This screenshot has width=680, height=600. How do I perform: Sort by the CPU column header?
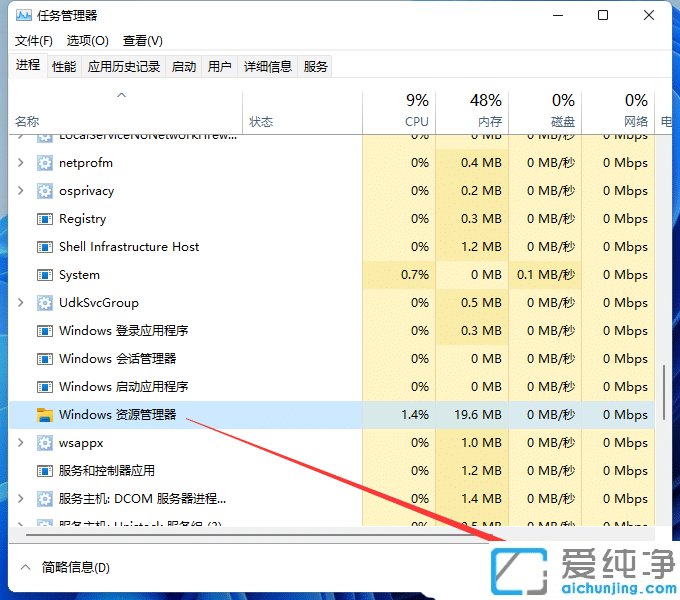399,112
